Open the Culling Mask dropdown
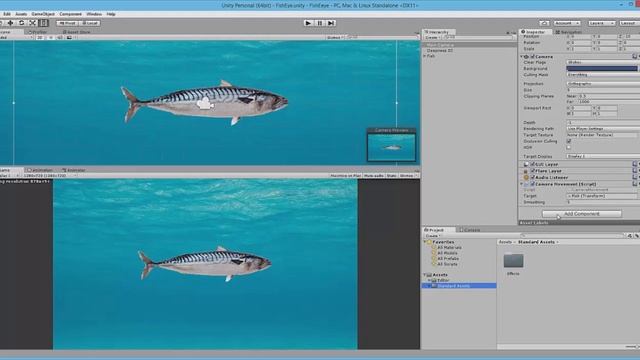Screen dimensions: 640x360 pos(603,75)
